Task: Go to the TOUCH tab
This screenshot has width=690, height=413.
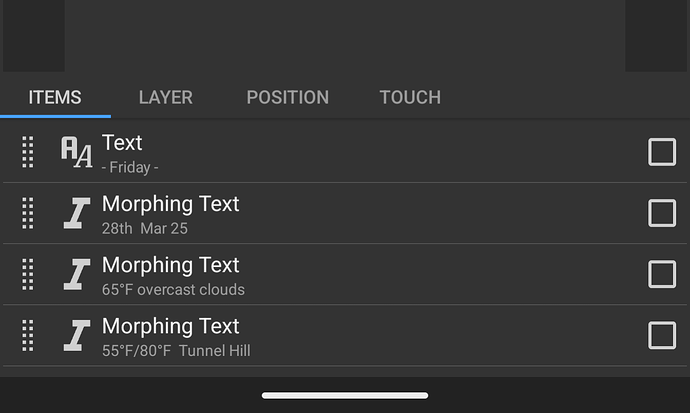Action: (x=410, y=97)
